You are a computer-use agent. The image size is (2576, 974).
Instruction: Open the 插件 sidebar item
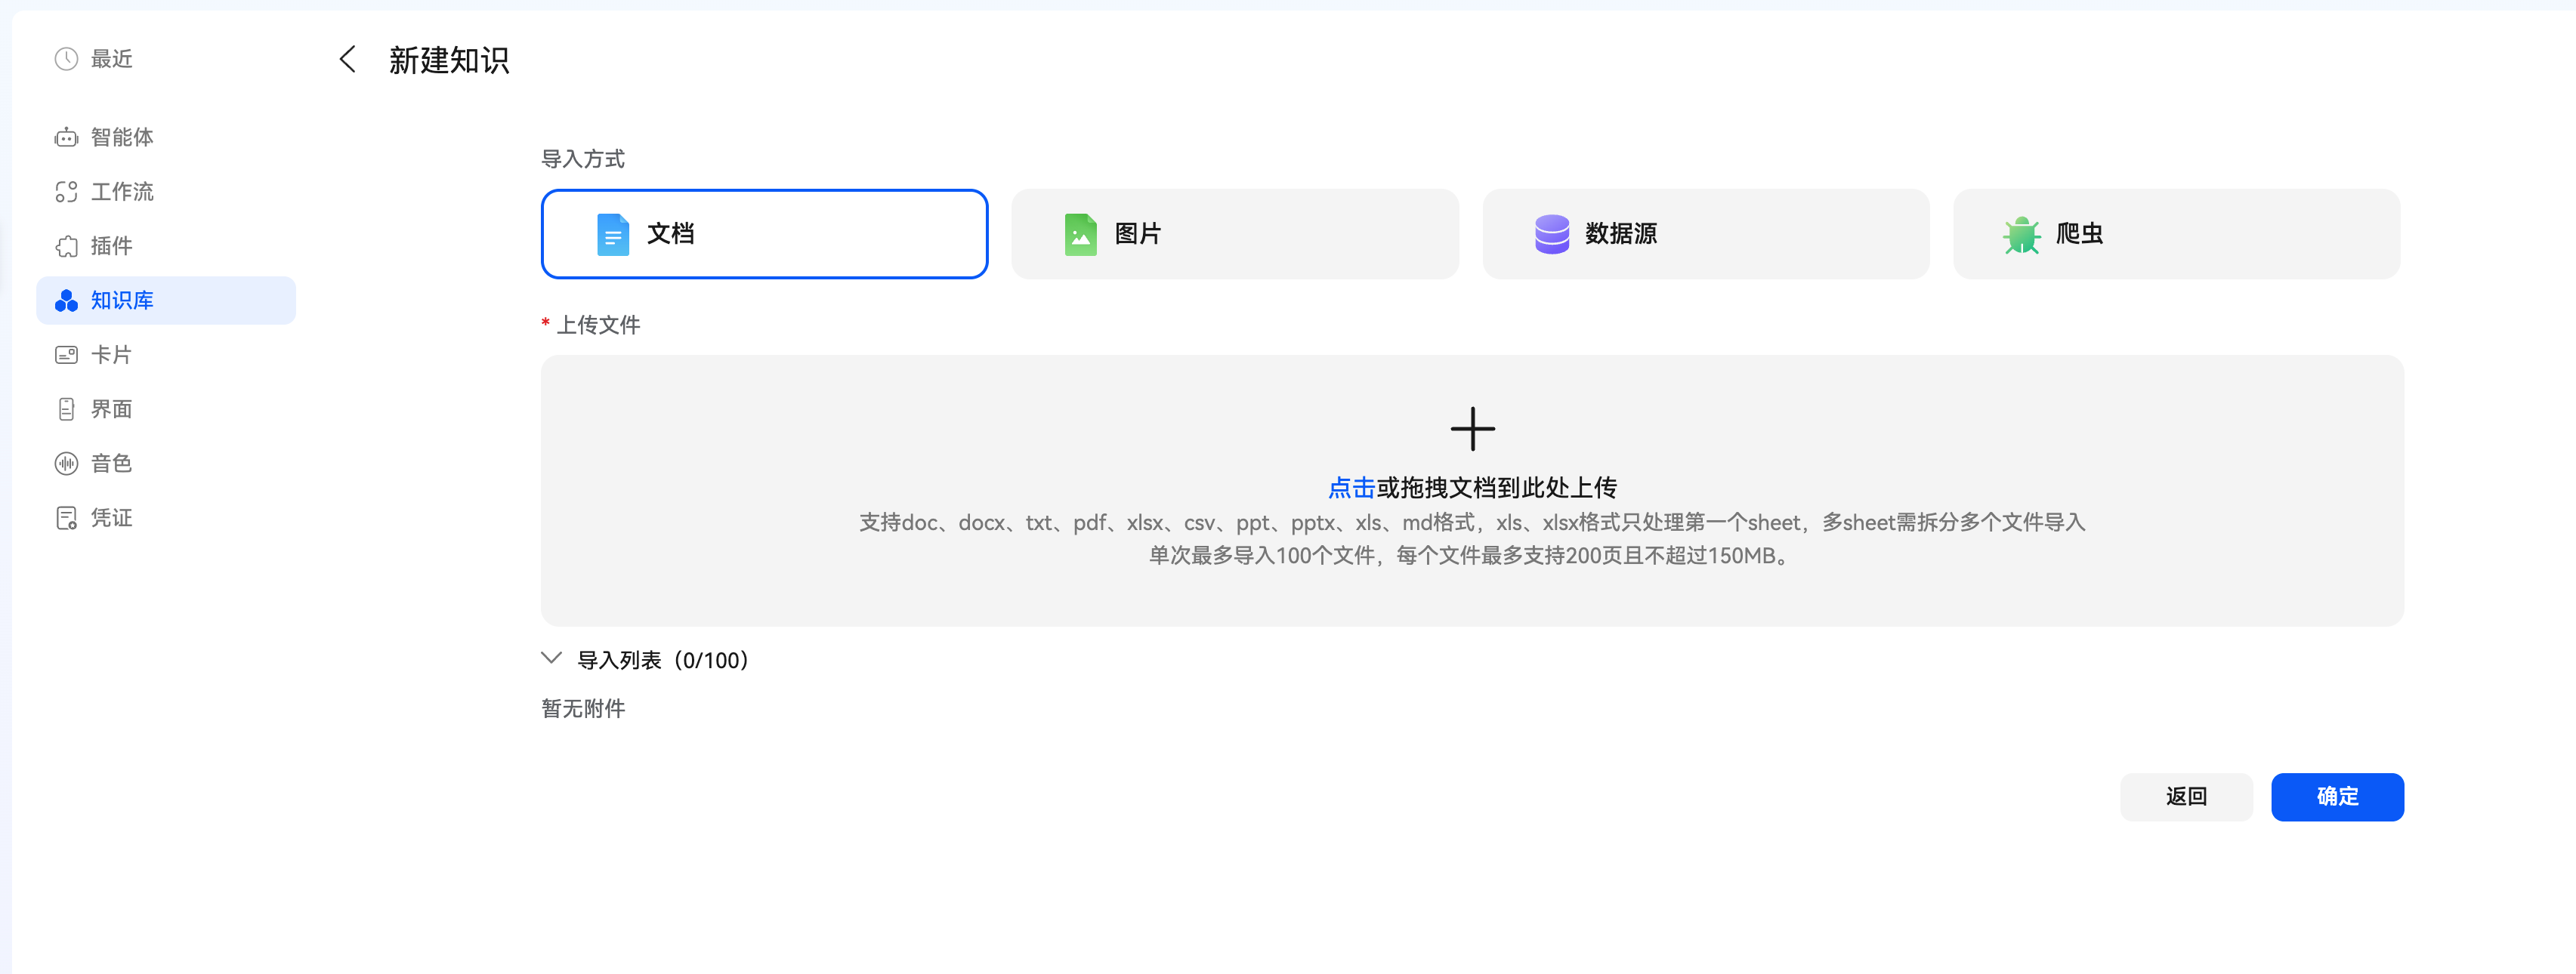[166, 246]
